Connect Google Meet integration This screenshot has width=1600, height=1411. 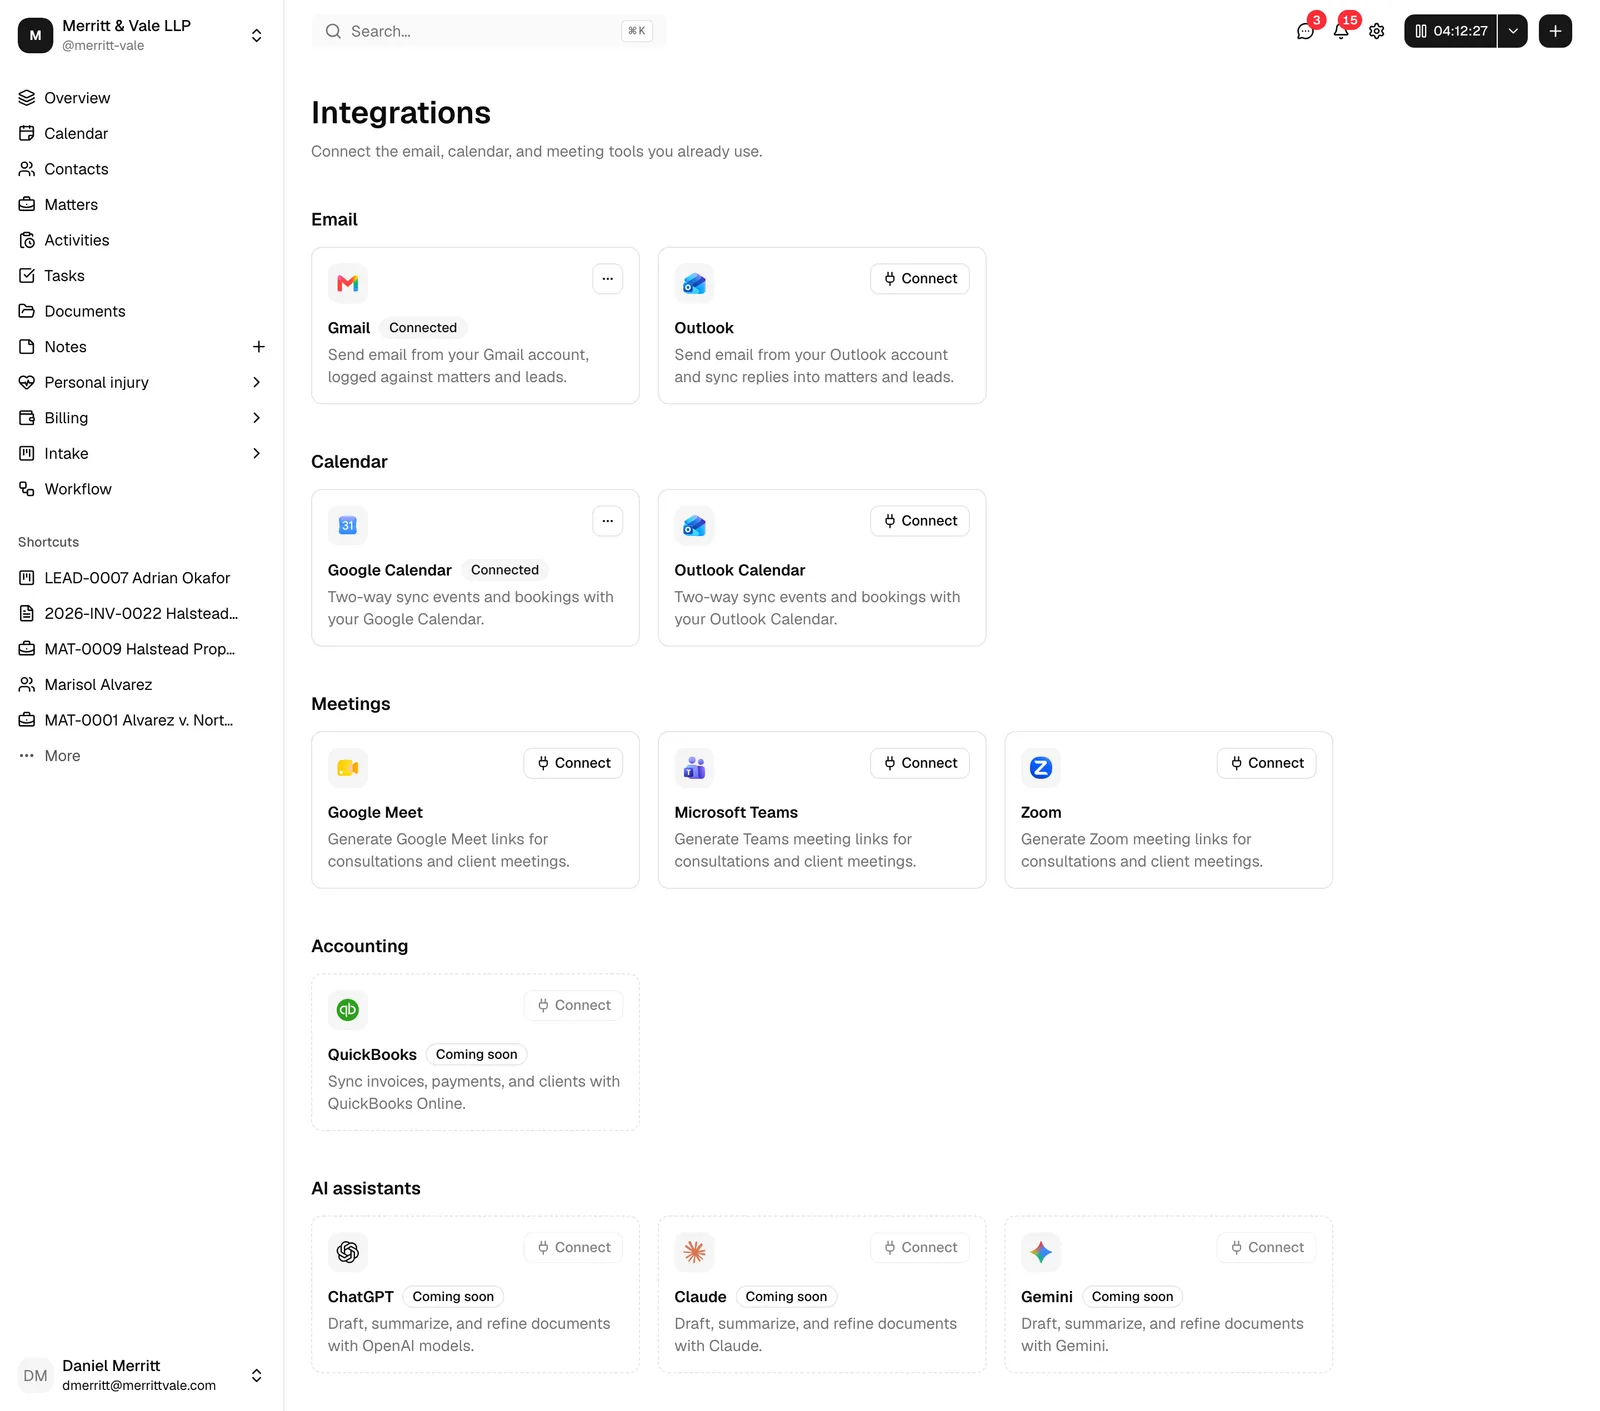tap(573, 763)
